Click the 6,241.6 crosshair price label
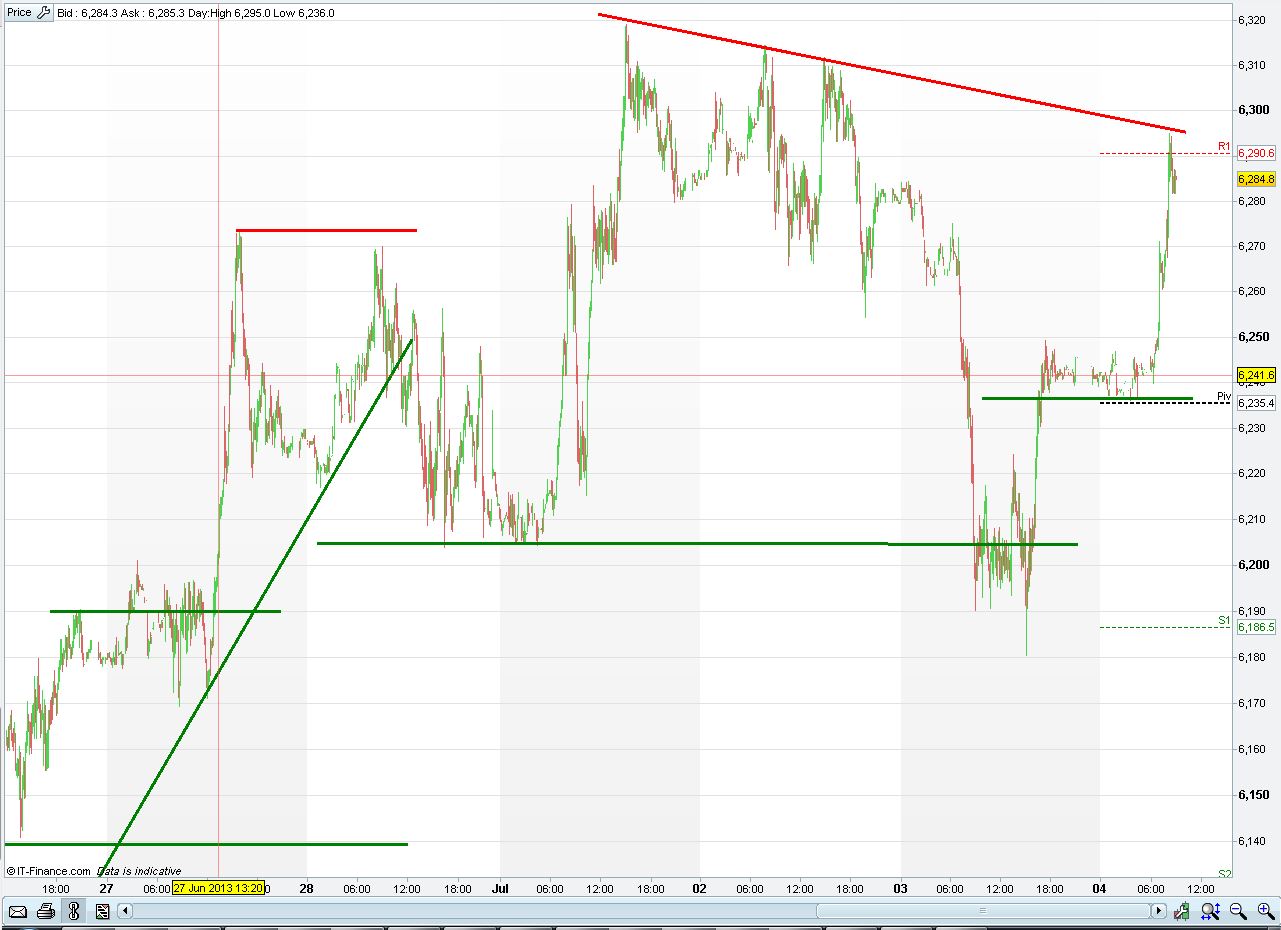1281x930 pixels. [x=1256, y=375]
